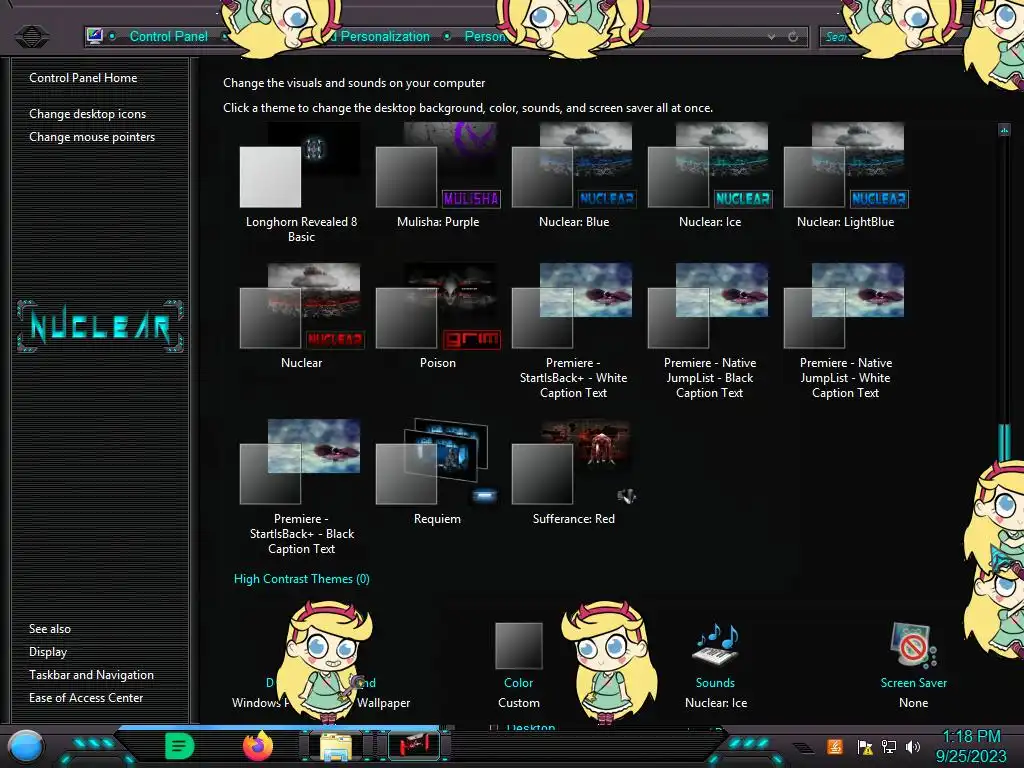Choose the Requiem theme

coord(438,473)
